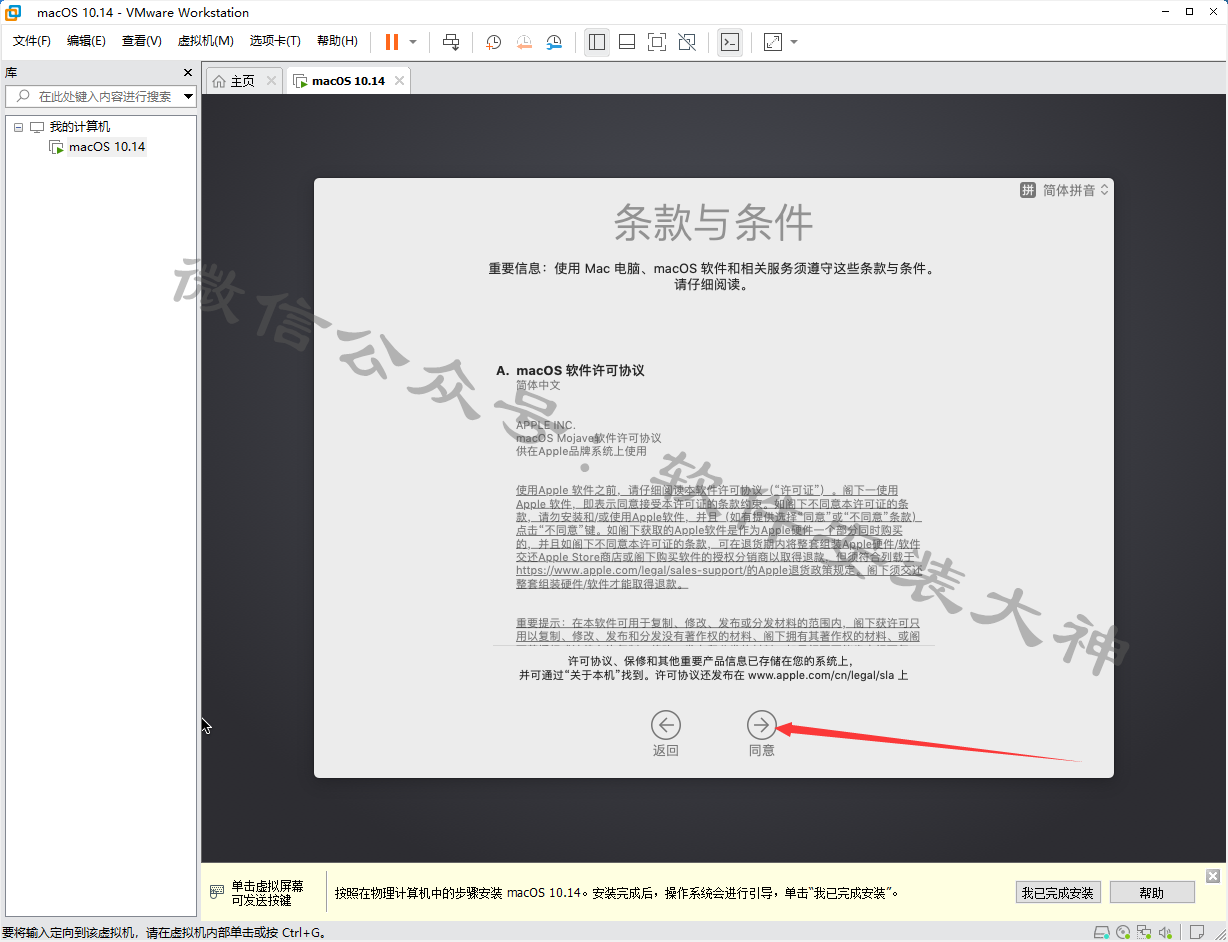Toggle the thumbnail bar view icon
The height and width of the screenshot is (942, 1228).
point(627,42)
